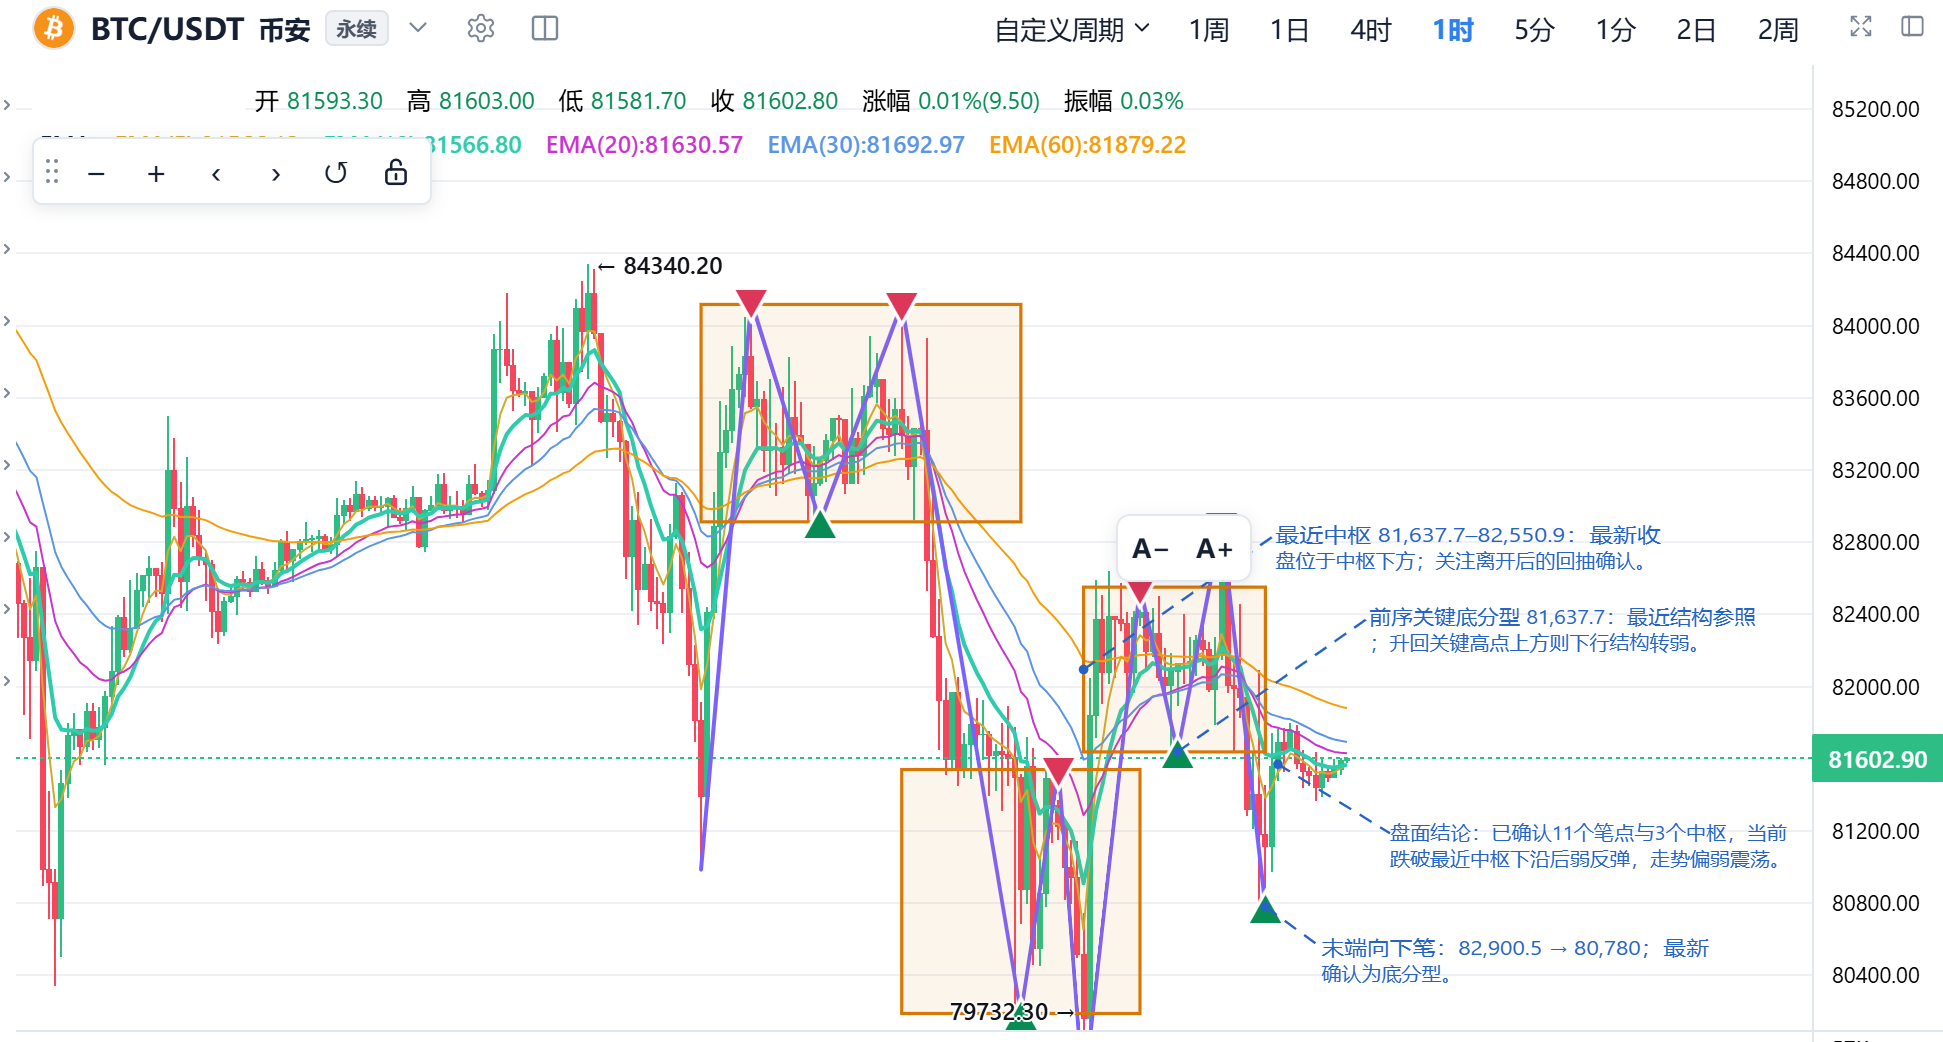
Task: Switch to 1日 timeframe
Action: pos(1289,30)
